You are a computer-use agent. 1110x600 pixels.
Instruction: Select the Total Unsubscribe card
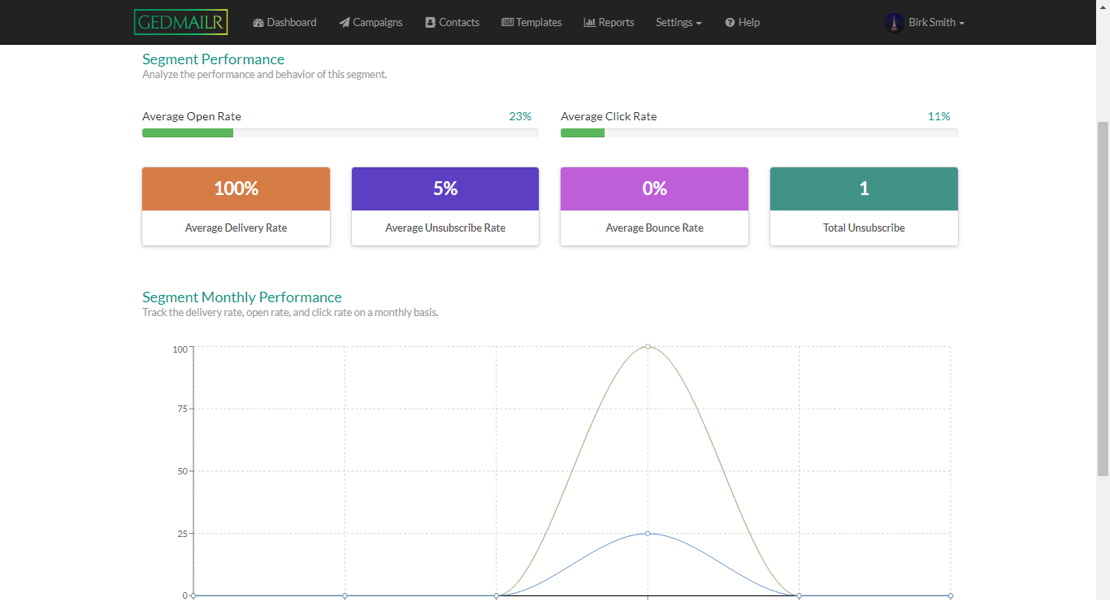863,206
